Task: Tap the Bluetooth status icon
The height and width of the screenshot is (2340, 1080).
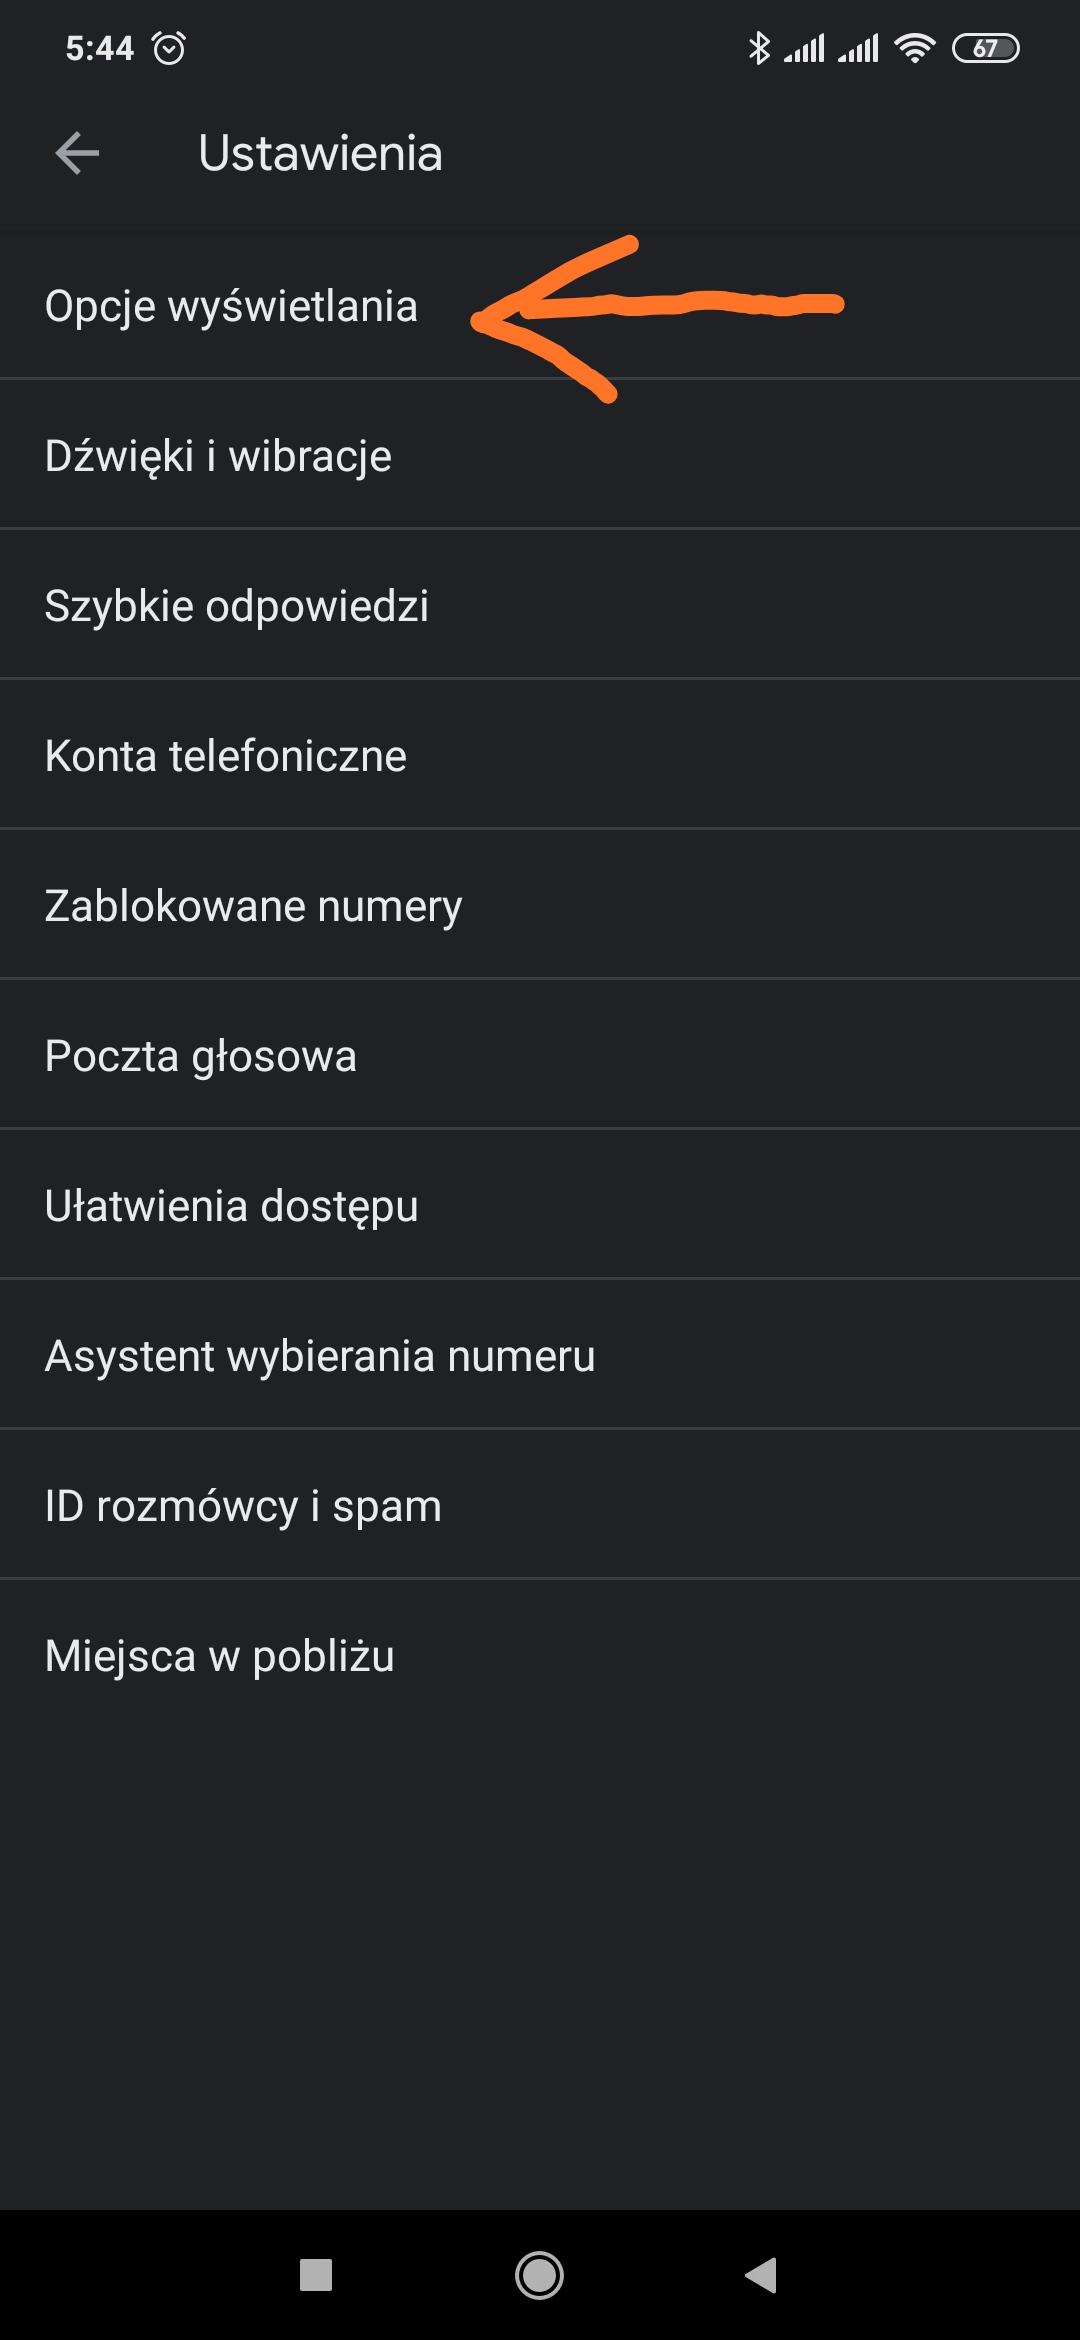Action: click(x=759, y=48)
